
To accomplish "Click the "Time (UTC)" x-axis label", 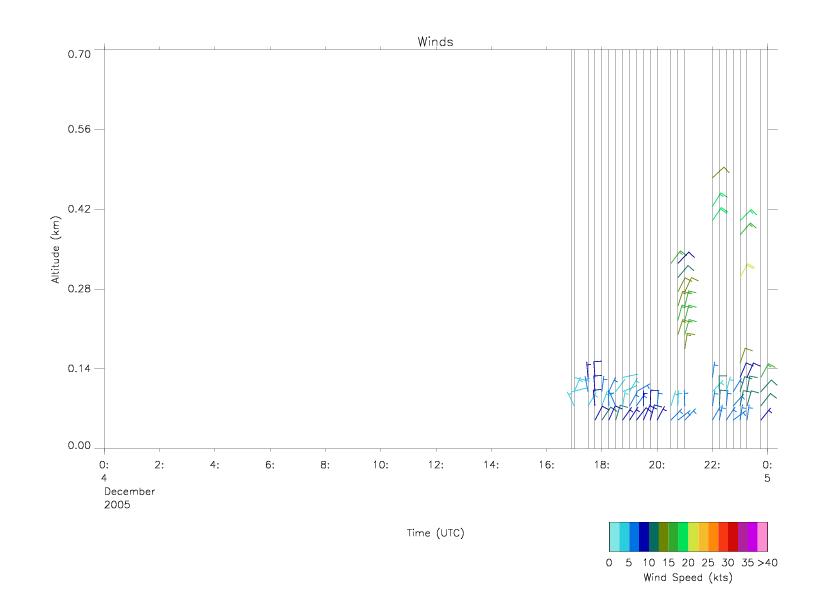I will [x=435, y=533].
